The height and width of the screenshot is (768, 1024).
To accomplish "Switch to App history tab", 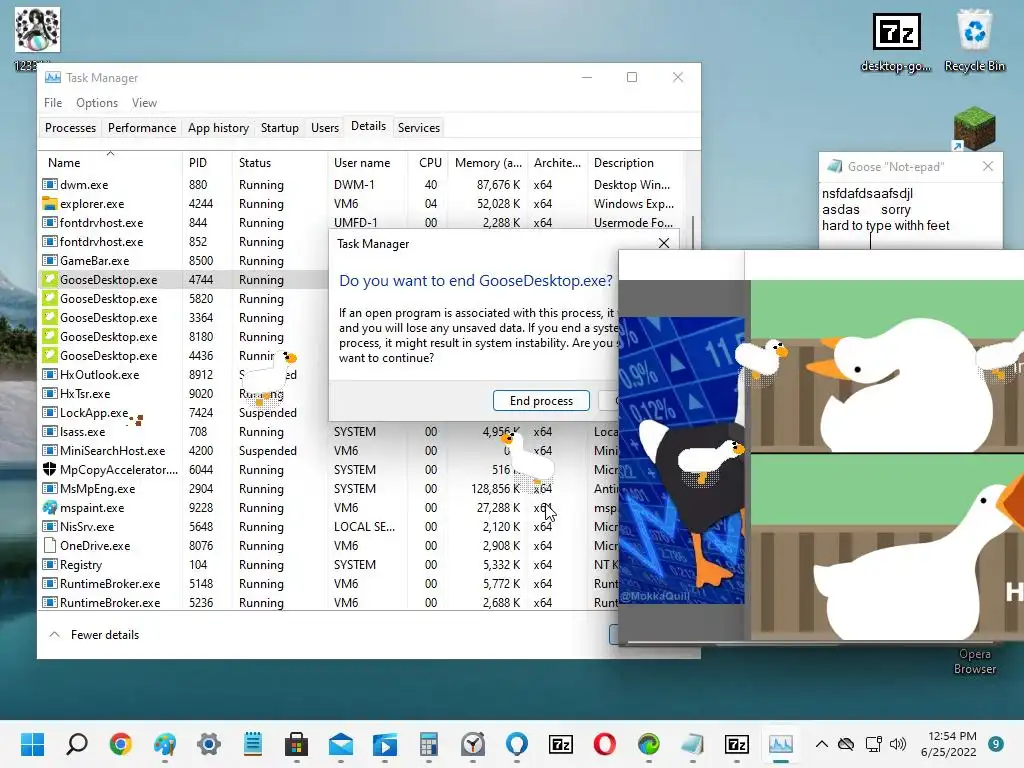I will 218,128.
